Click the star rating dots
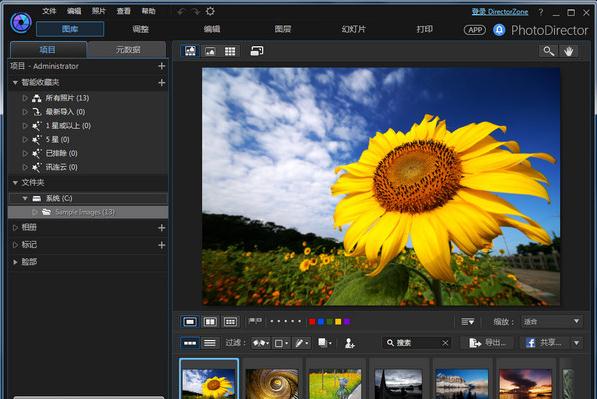Image resolution: width=597 pixels, height=399 pixels. pyautogui.click(x=286, y=322)
